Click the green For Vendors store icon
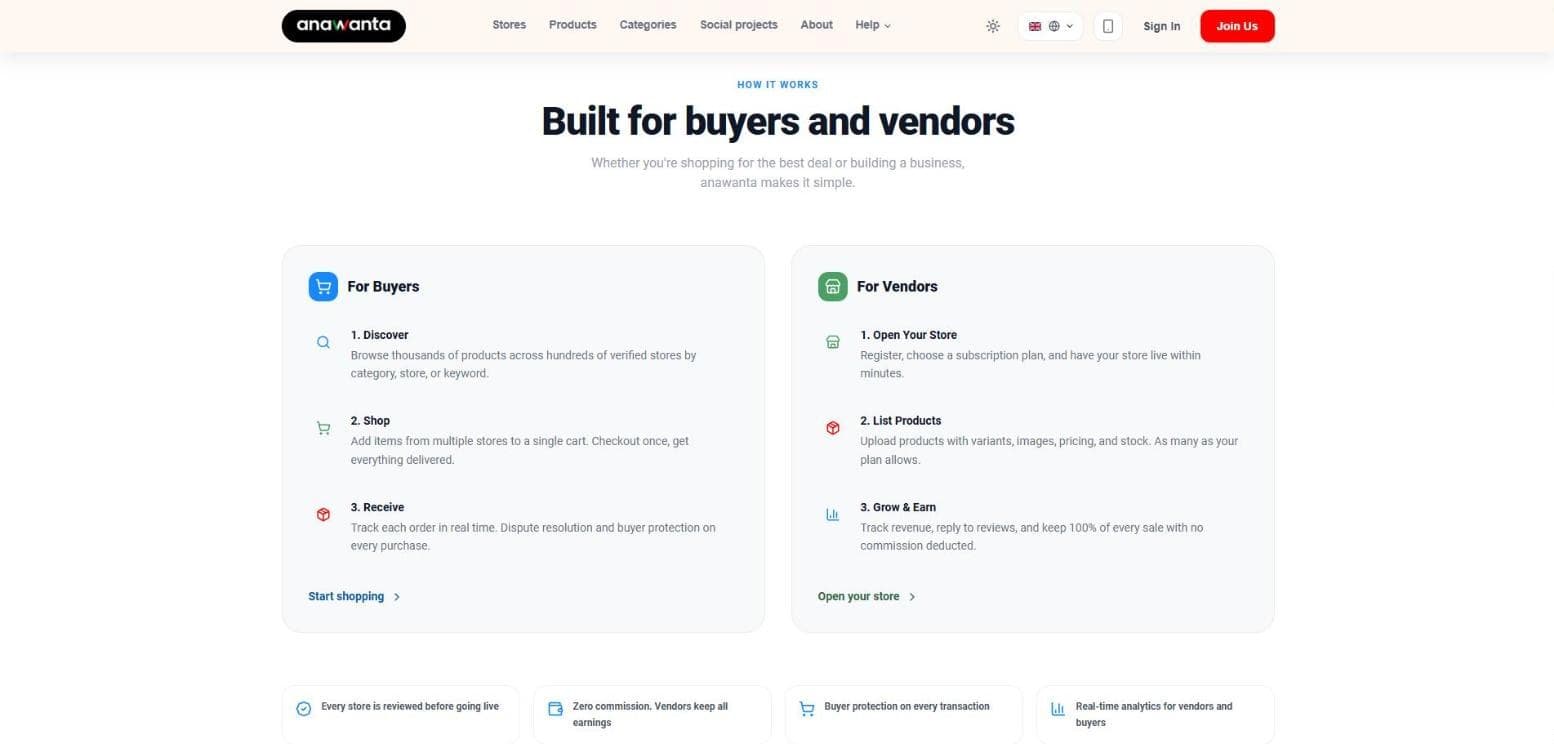The height and width of the screenshot is (744, 1554). [x=833, y=286]
